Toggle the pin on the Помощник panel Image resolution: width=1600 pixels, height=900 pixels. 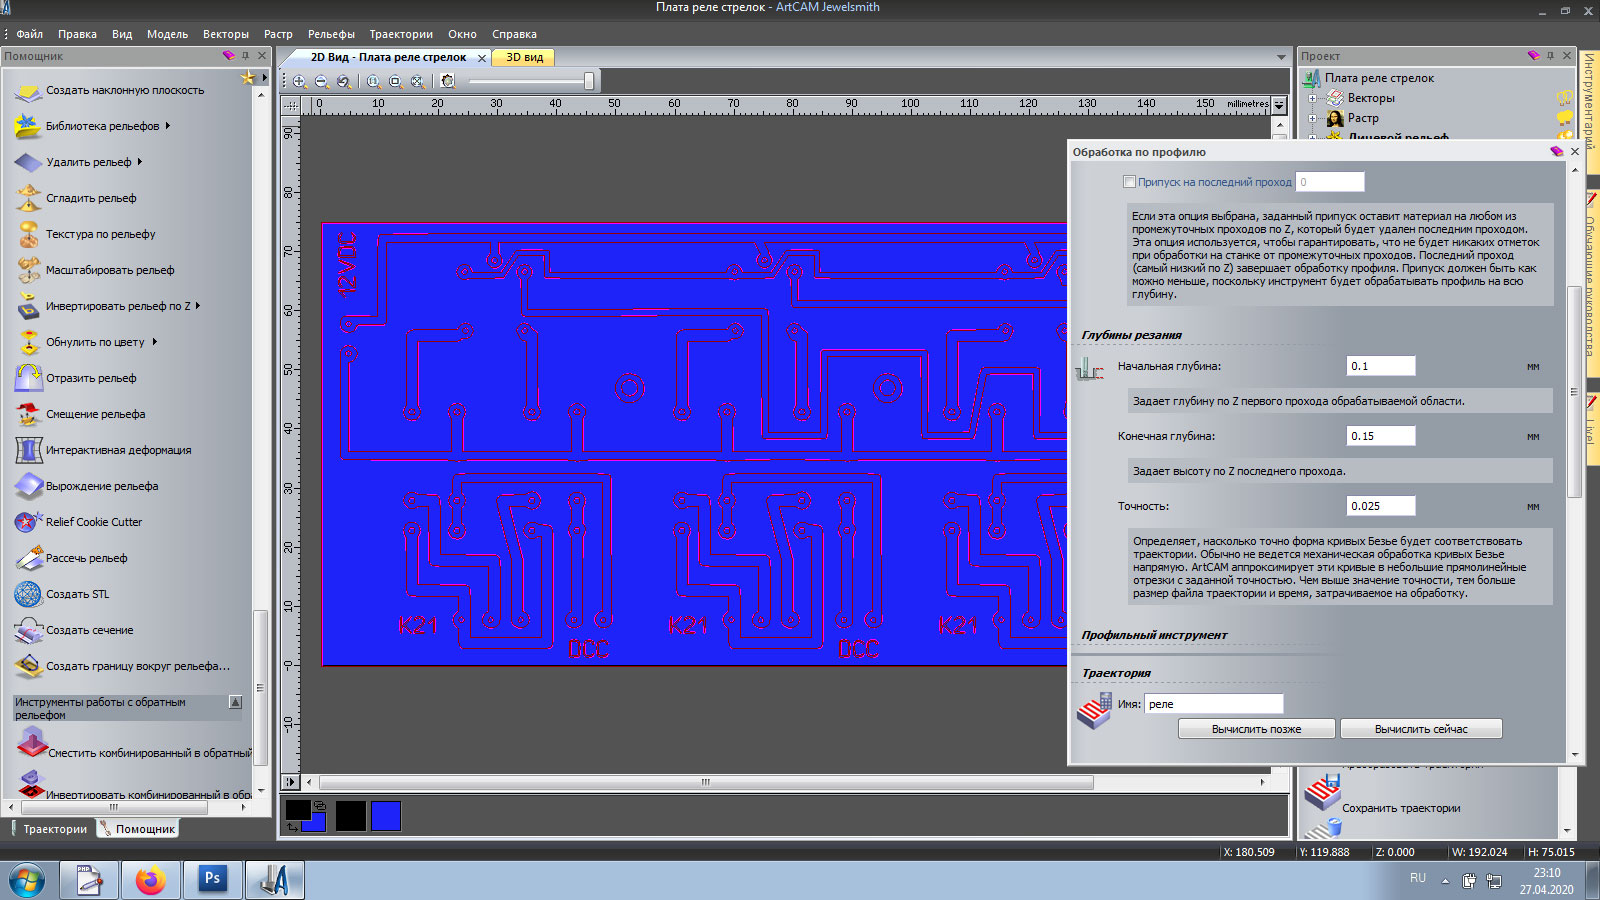[245, 56]
